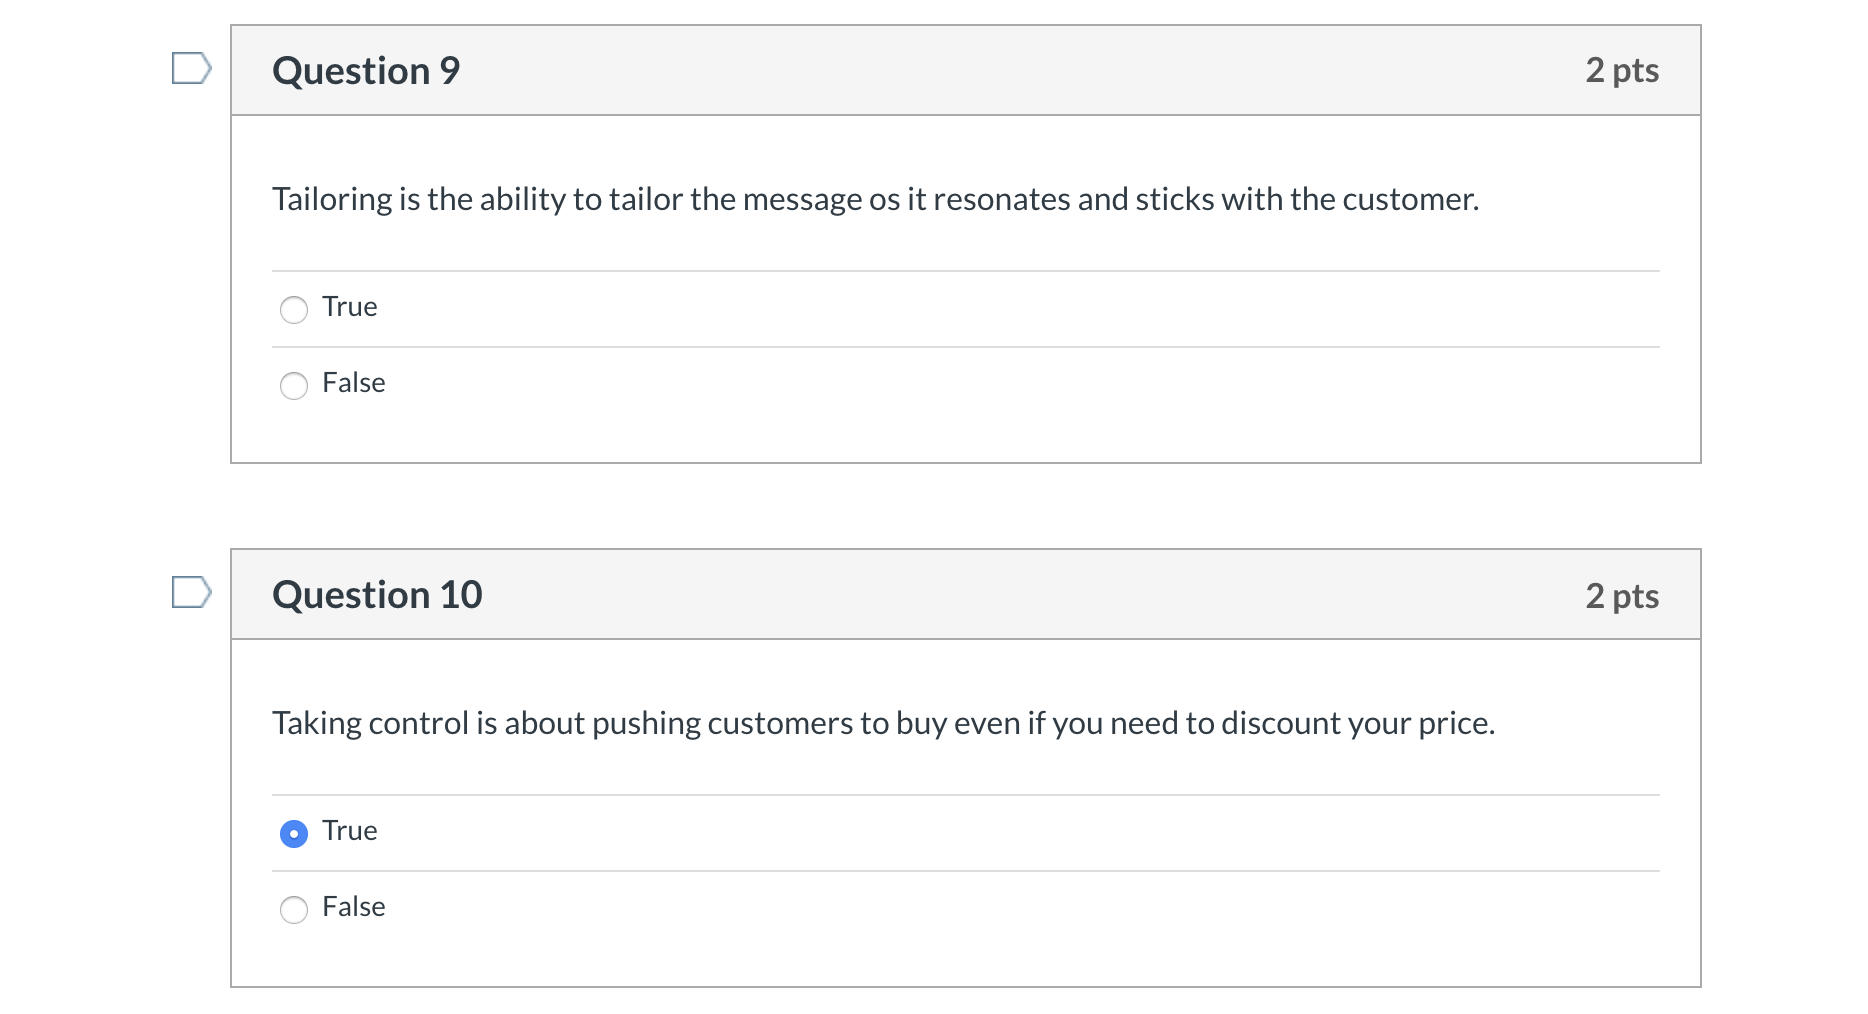1868x1014 pixels.
Task: Click the True label text under Question 10
Action: point(349,831)
